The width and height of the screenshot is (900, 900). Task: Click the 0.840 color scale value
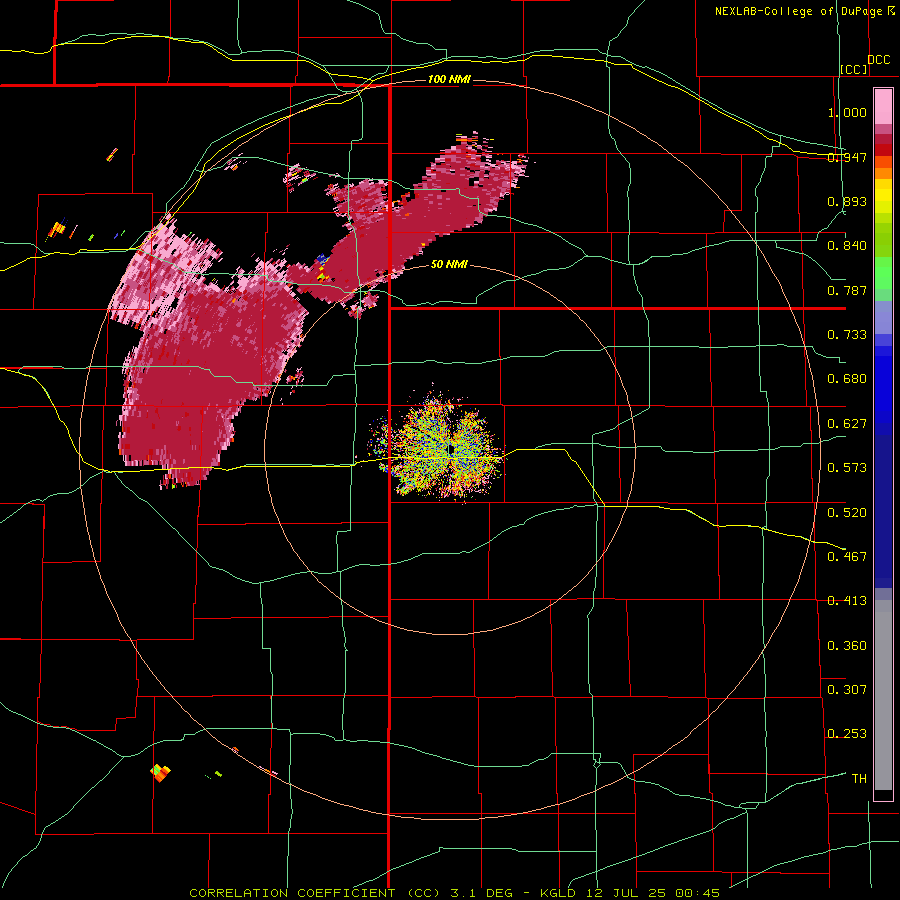[x=847, y=246]
